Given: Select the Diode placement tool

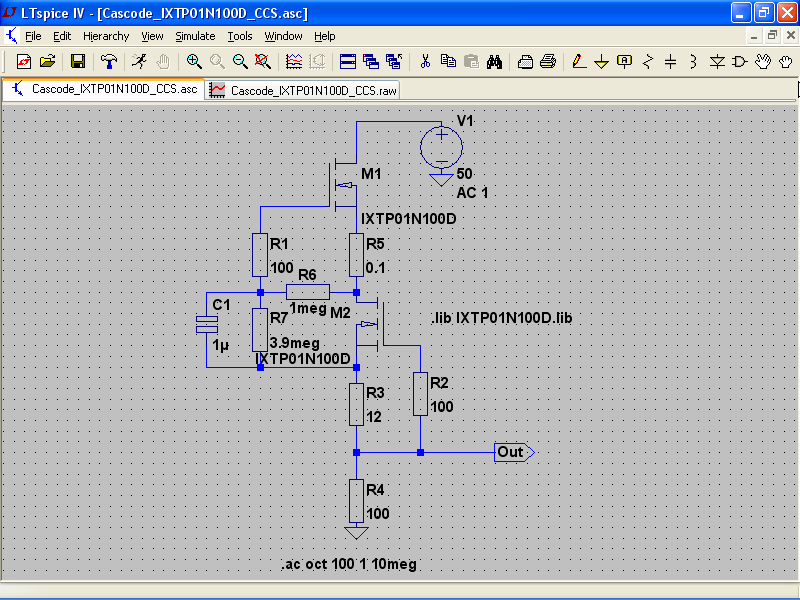Looking at the screenshot, I should click(717, 62).
